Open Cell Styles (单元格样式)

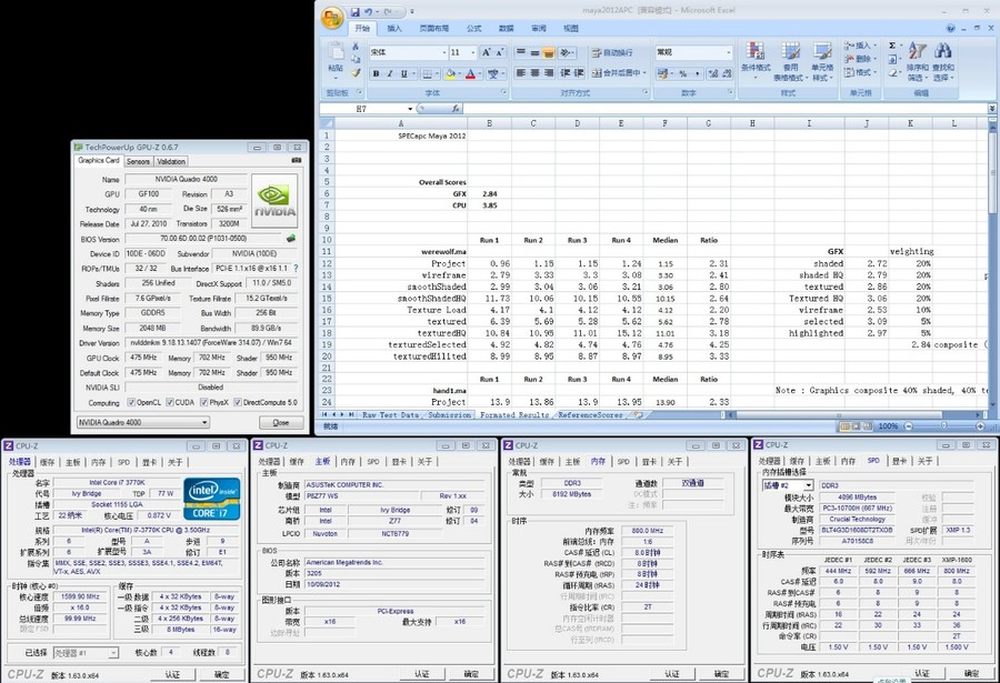pos(822,61)
